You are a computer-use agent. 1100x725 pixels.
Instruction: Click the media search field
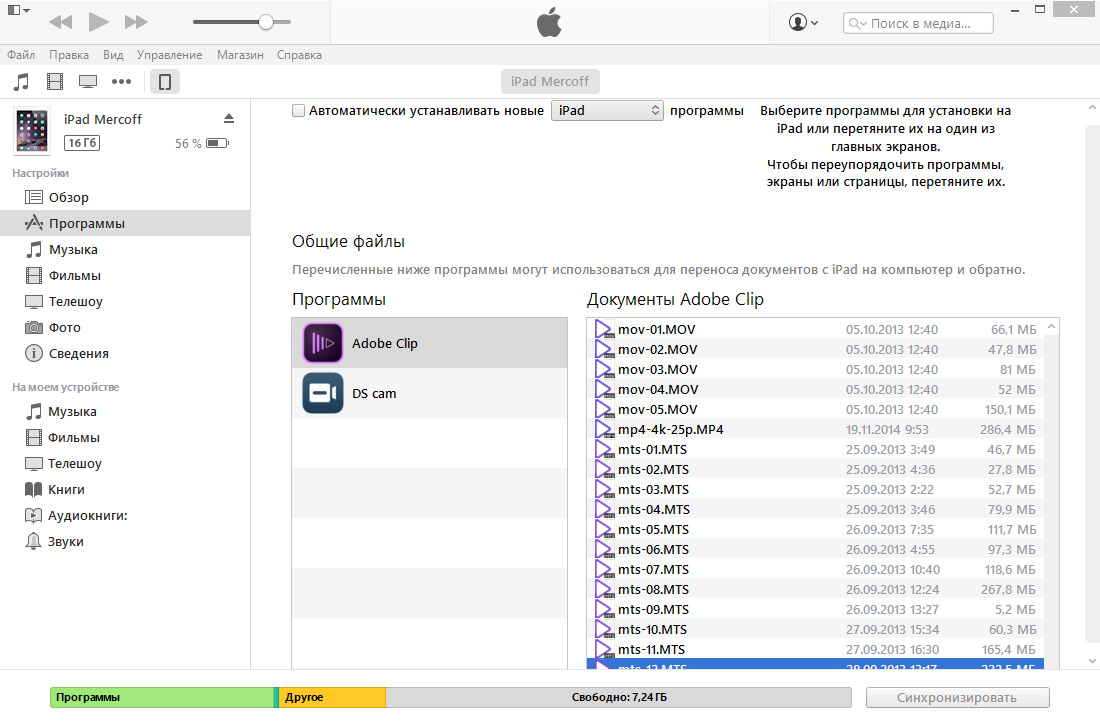[918, 23]
